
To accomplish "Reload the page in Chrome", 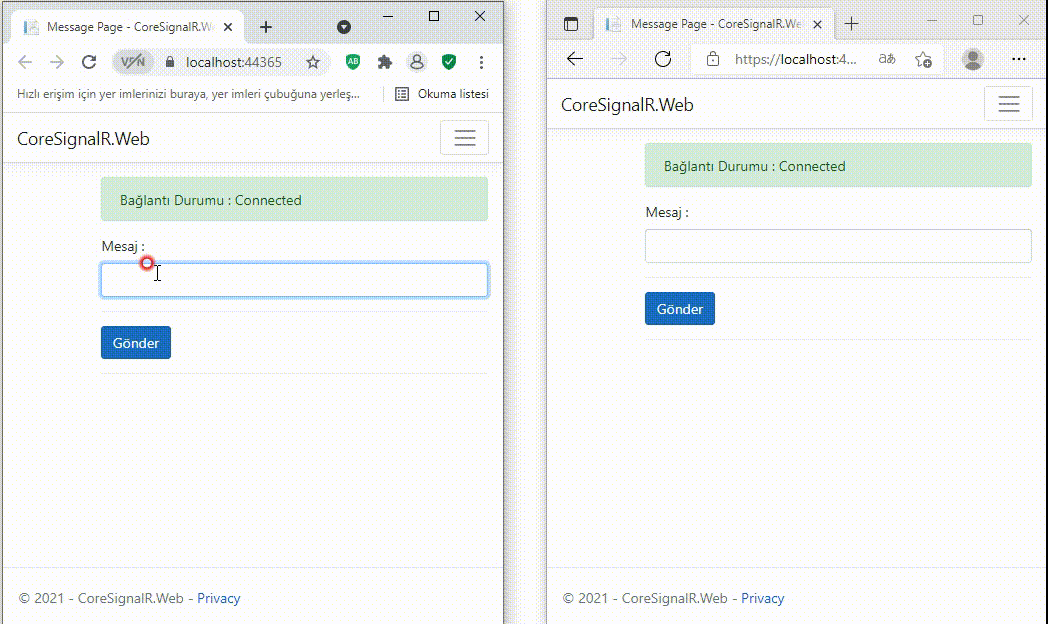I will tap(89, 62).
